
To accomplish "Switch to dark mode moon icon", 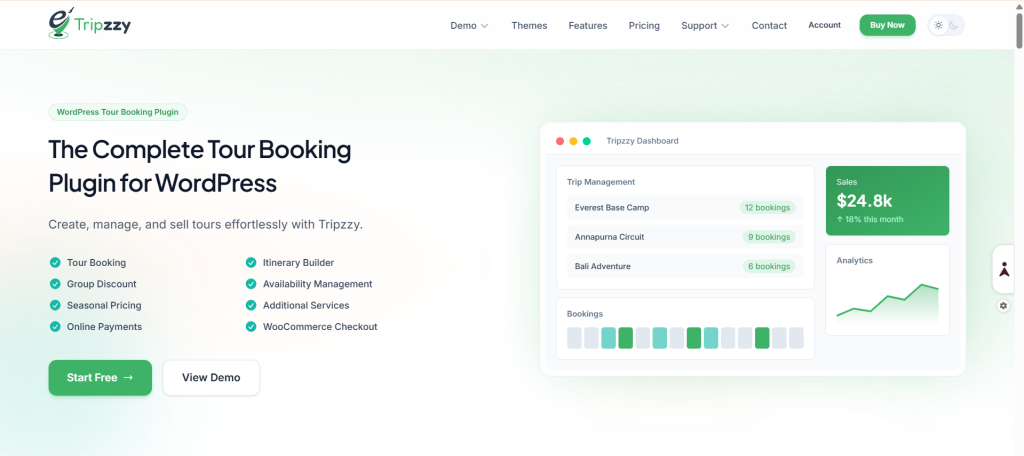I will pyautogui.click(x=953, y=25).
